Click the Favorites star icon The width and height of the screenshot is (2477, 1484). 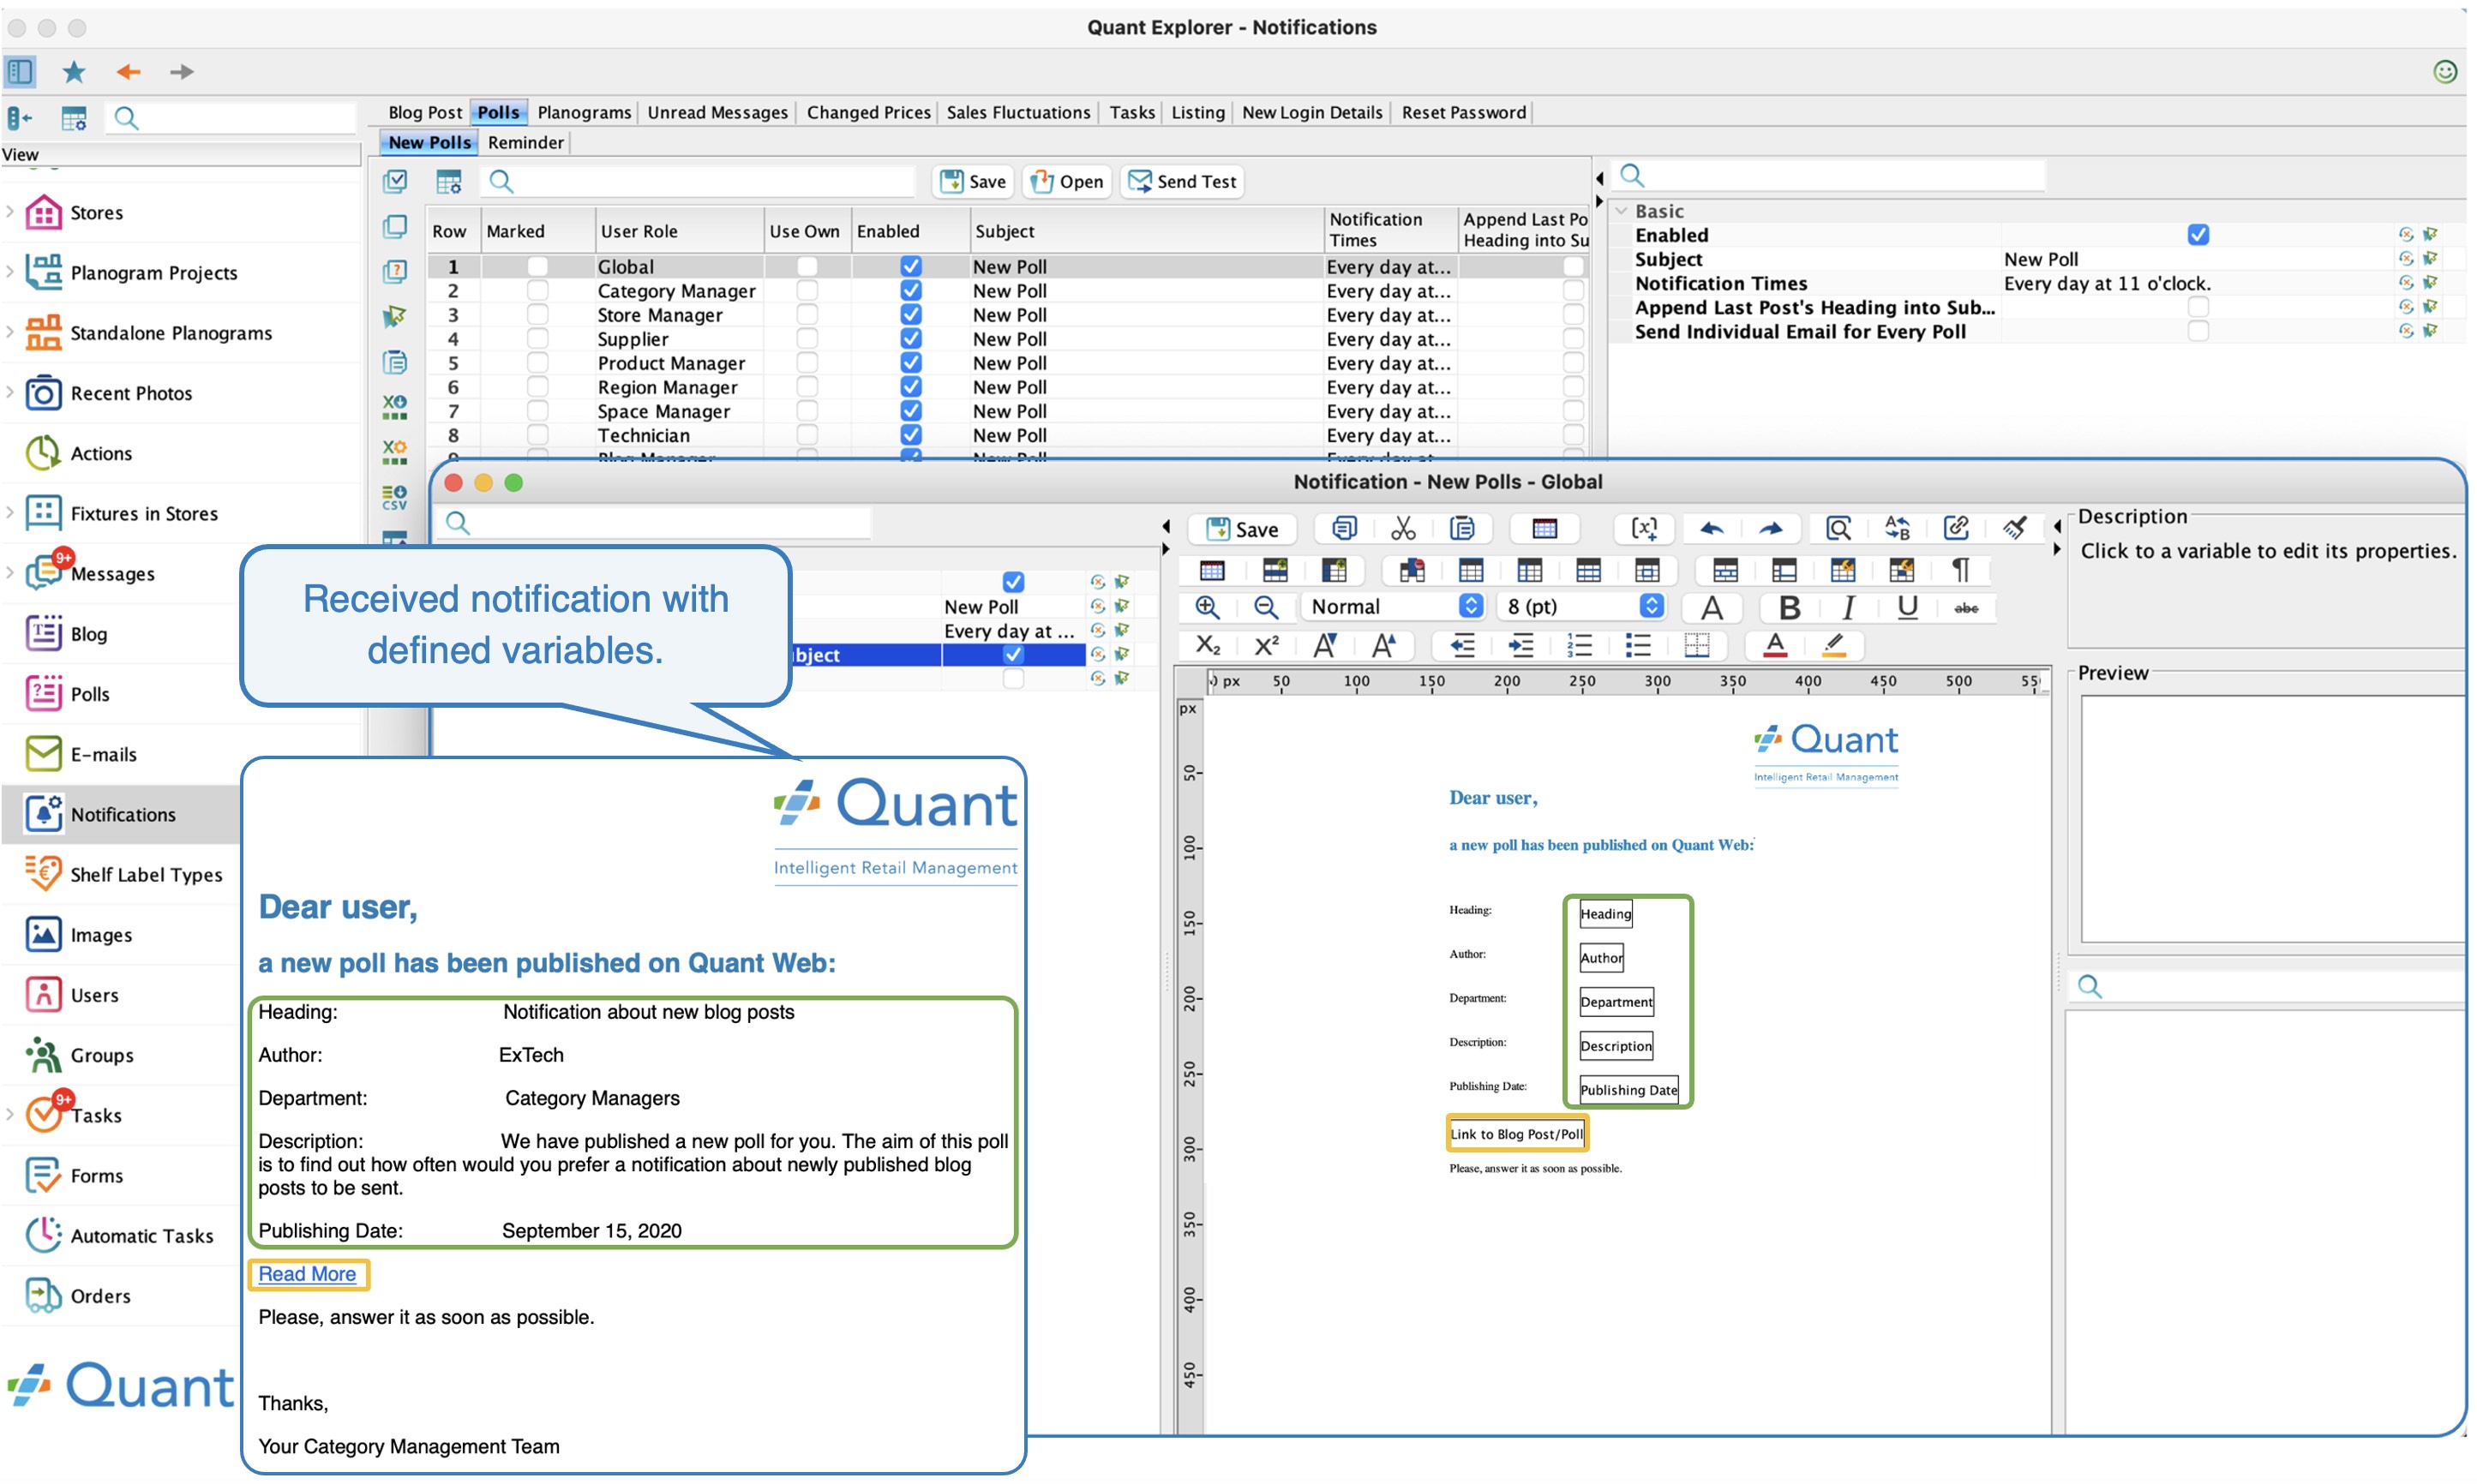coord(74,72)
